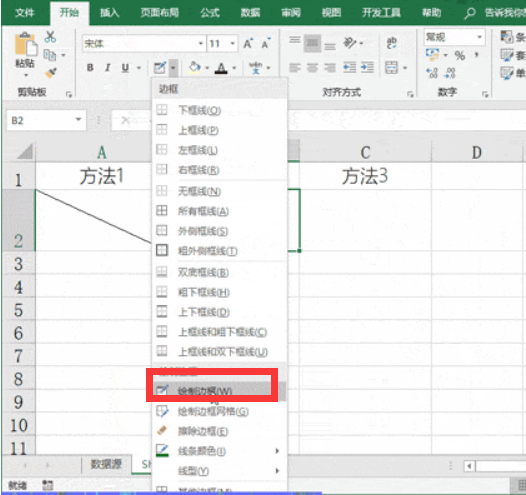
Task: Open the number format box 常规
Action: click(454, 37)
